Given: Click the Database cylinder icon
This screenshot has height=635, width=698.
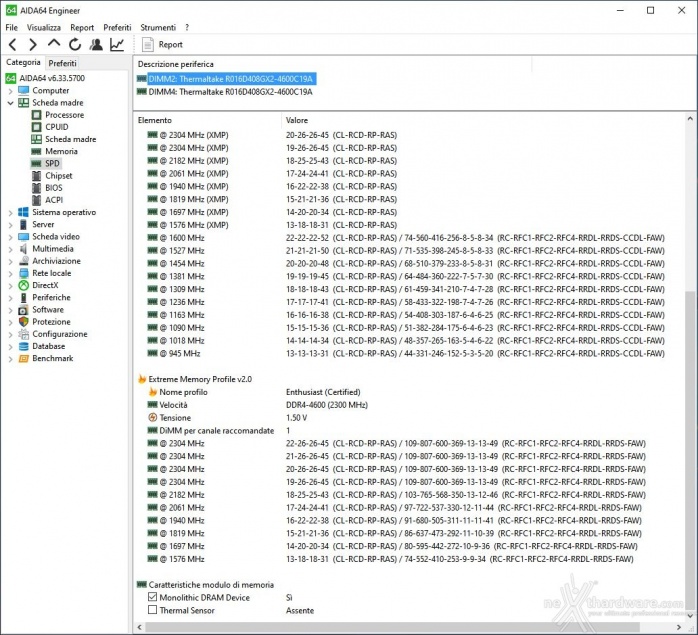Looking at the screenshot, I should click(24, 346).
